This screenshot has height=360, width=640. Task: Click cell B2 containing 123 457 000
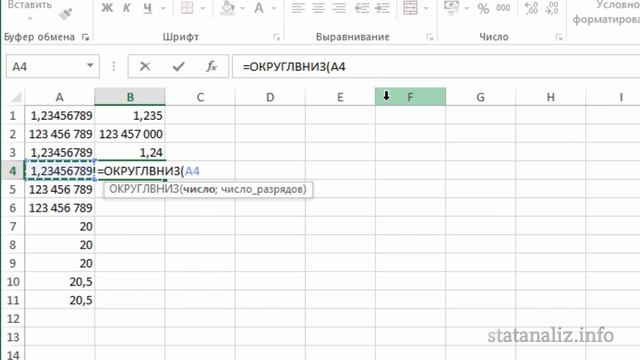coord(130,134)
